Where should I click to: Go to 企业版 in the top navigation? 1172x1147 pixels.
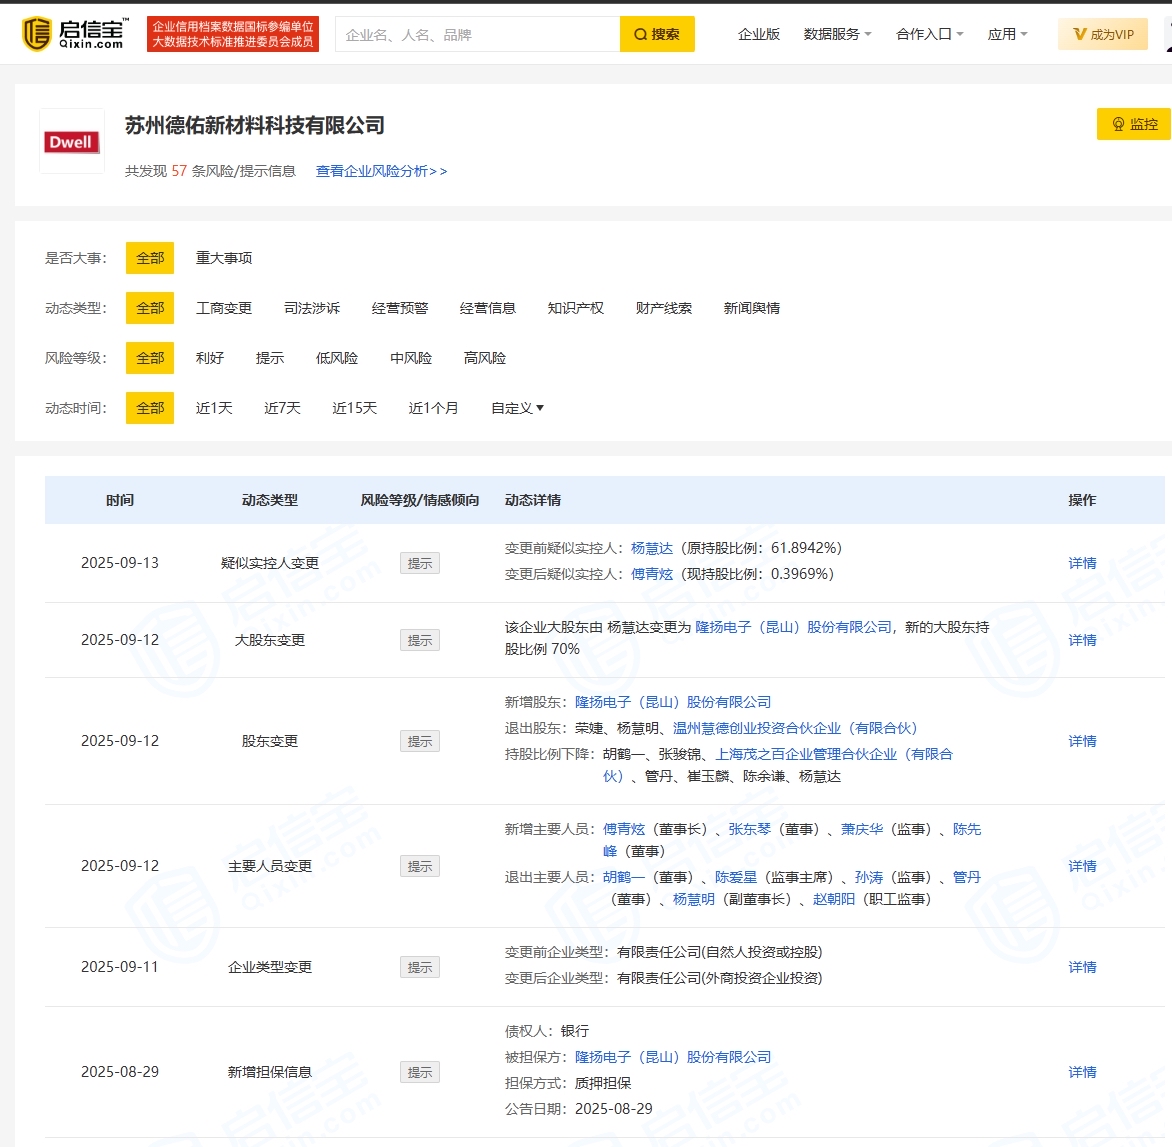tap(758, 34)
